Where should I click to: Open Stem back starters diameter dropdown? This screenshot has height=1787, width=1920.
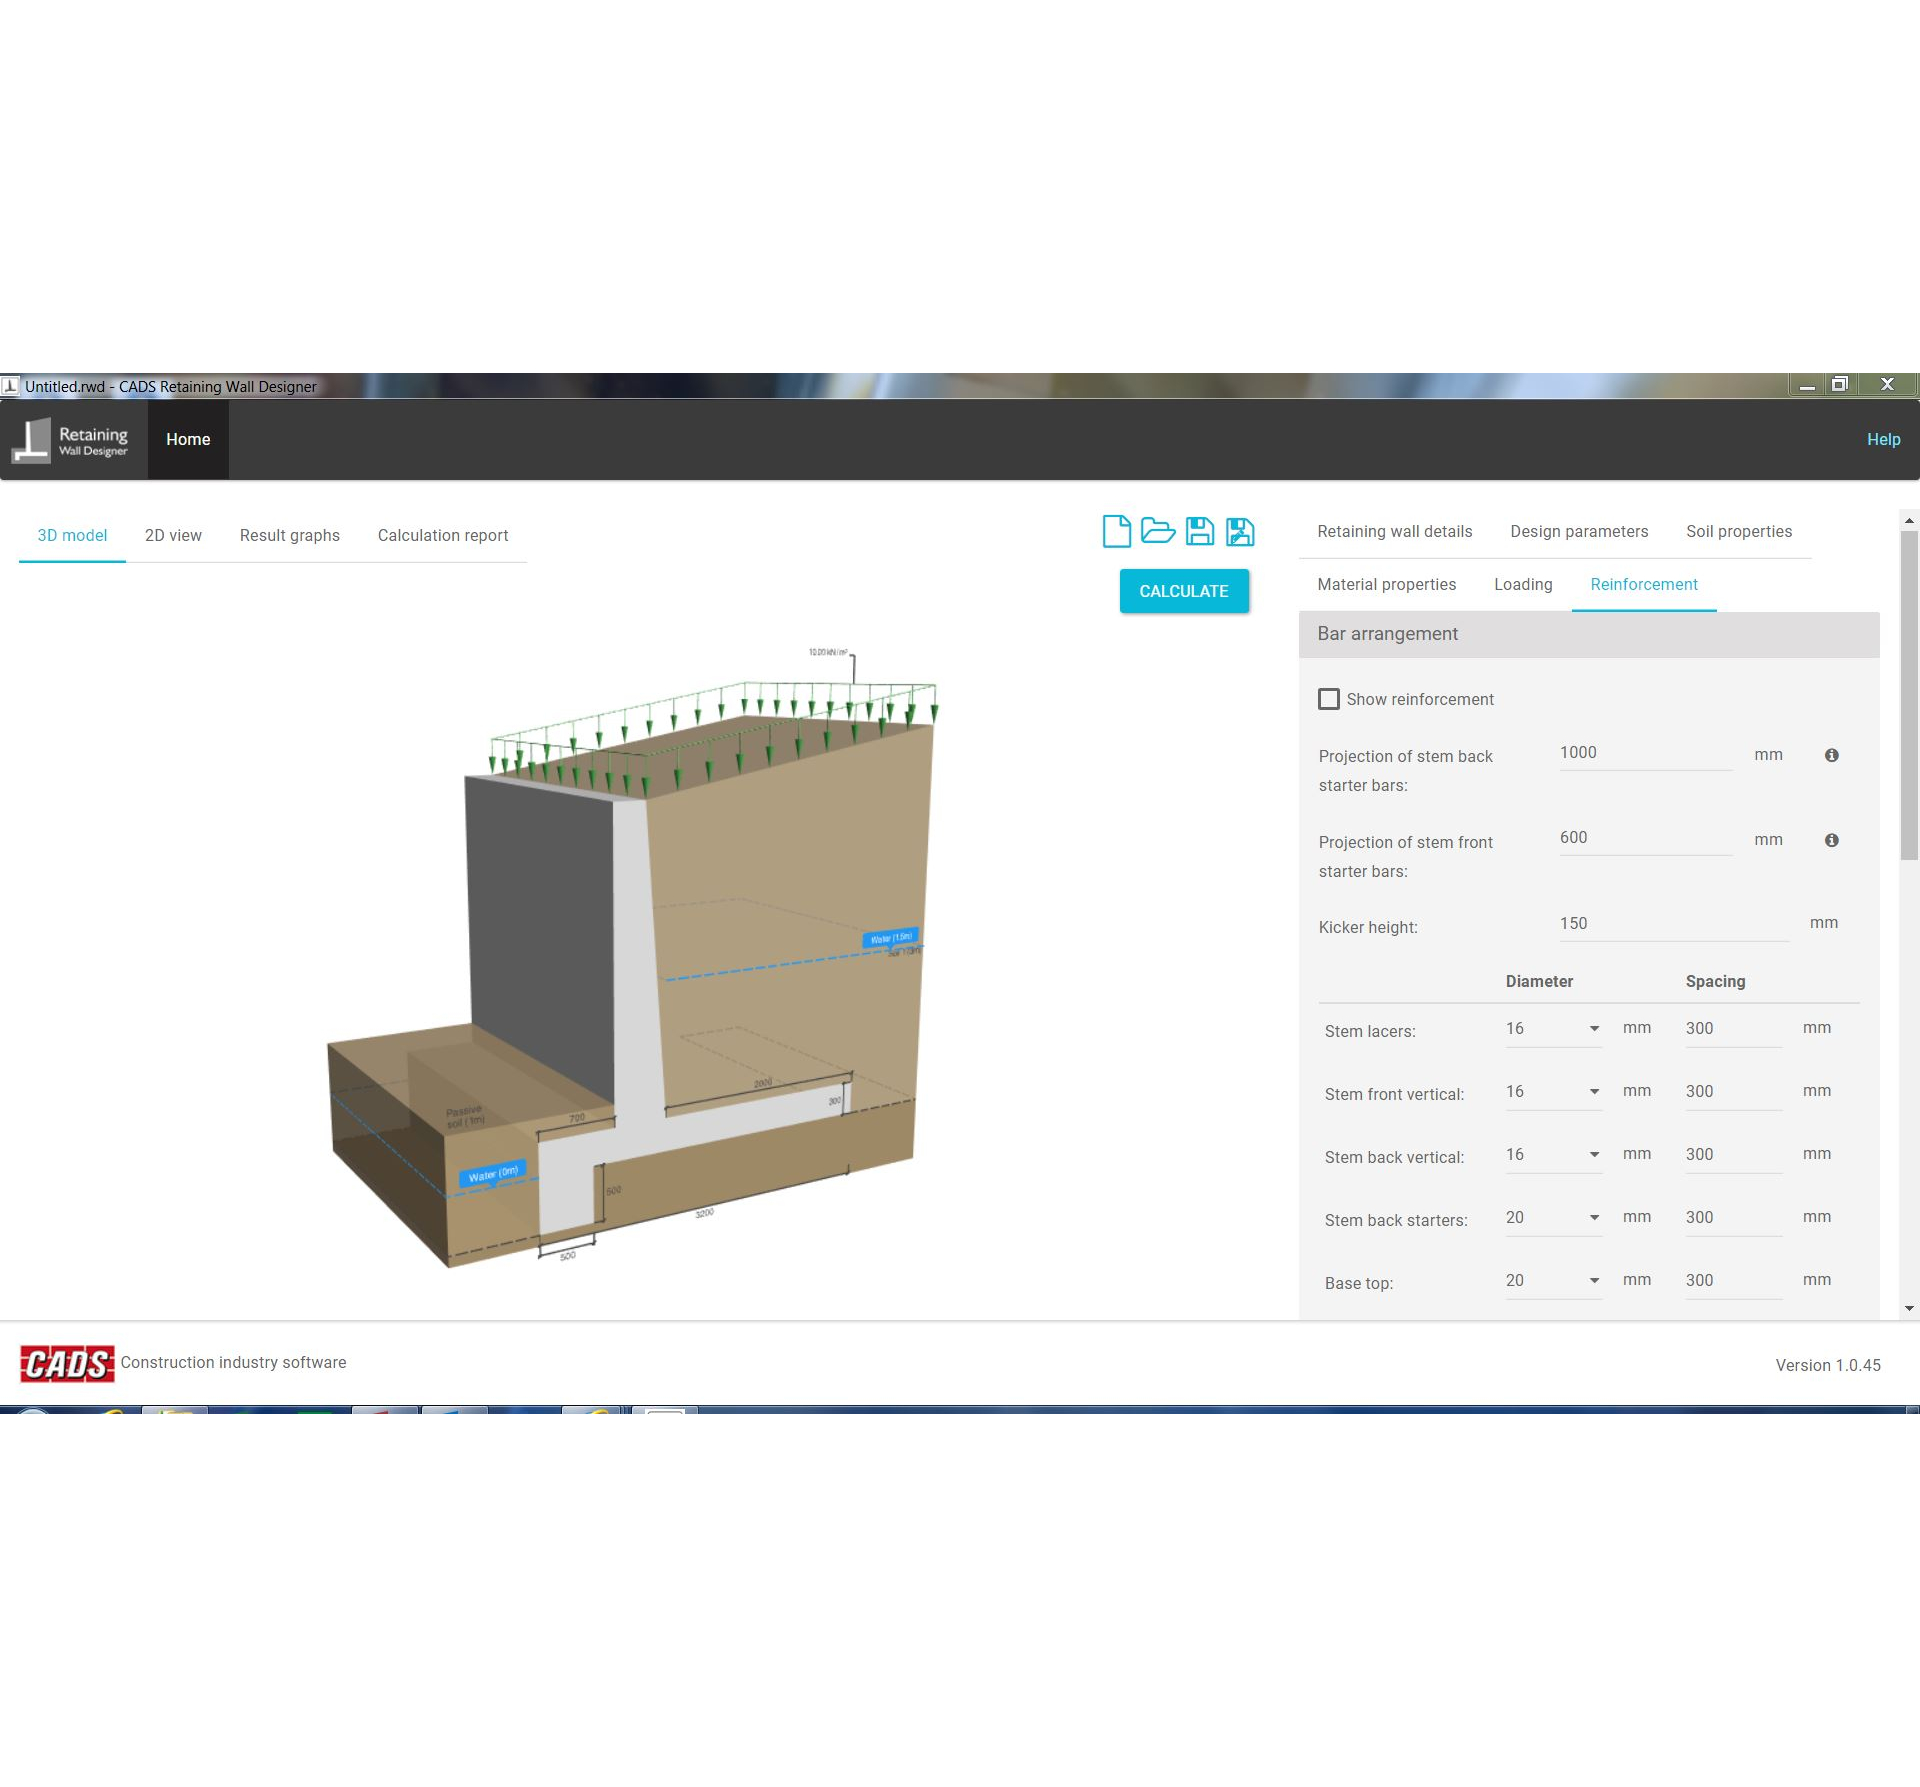(x=1553, y=1218)
